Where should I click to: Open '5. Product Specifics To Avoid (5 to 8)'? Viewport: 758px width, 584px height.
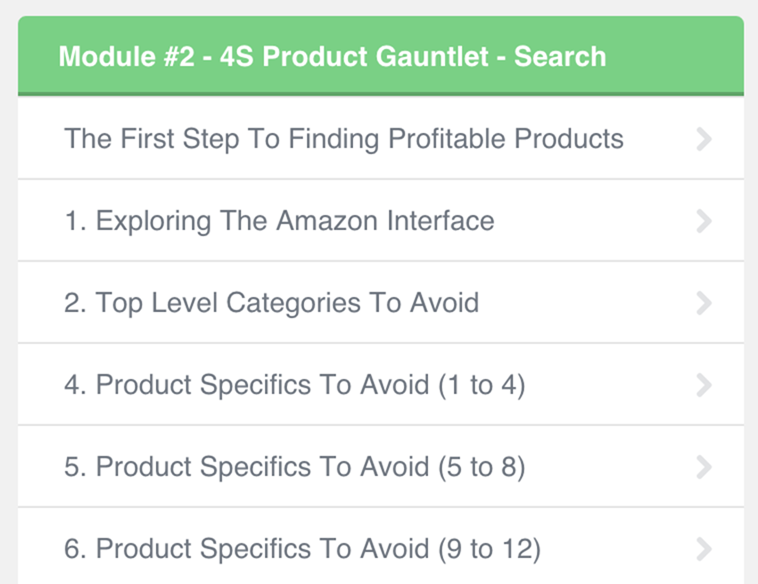coord(294,467)
